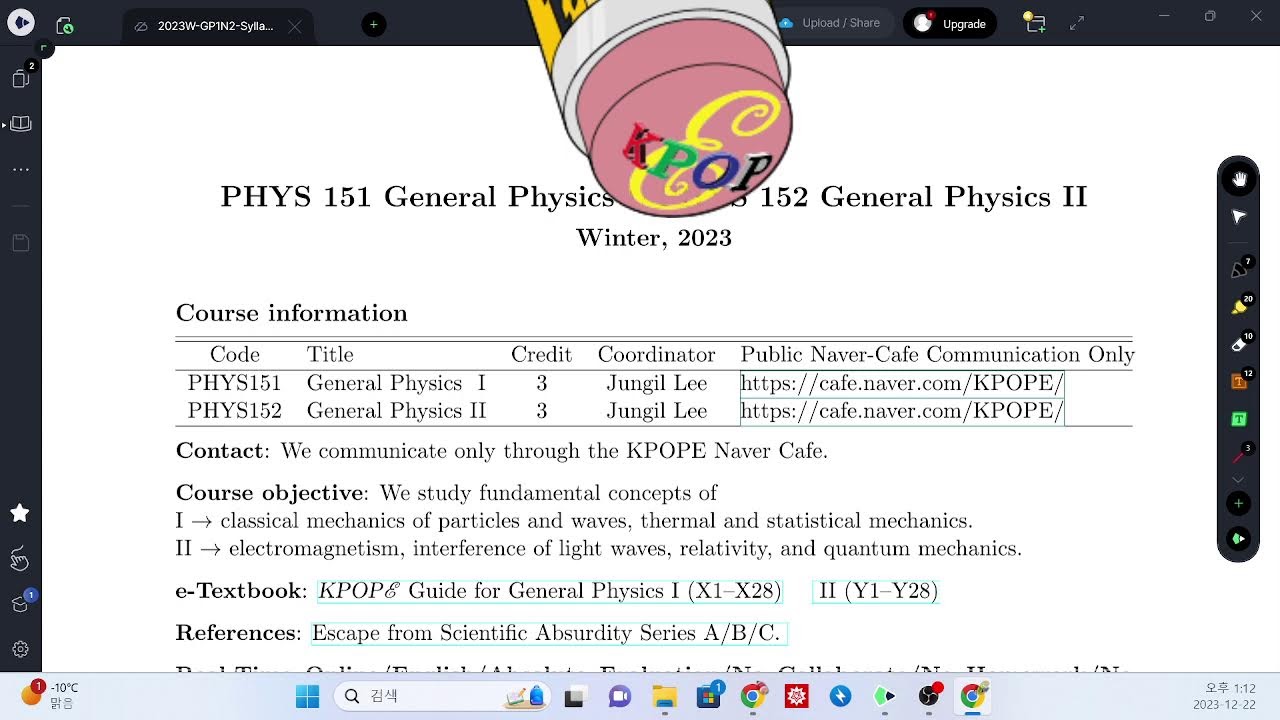The image size is (1280, 720).
Task: Select the green text tool
Action: pos(1239,419)
